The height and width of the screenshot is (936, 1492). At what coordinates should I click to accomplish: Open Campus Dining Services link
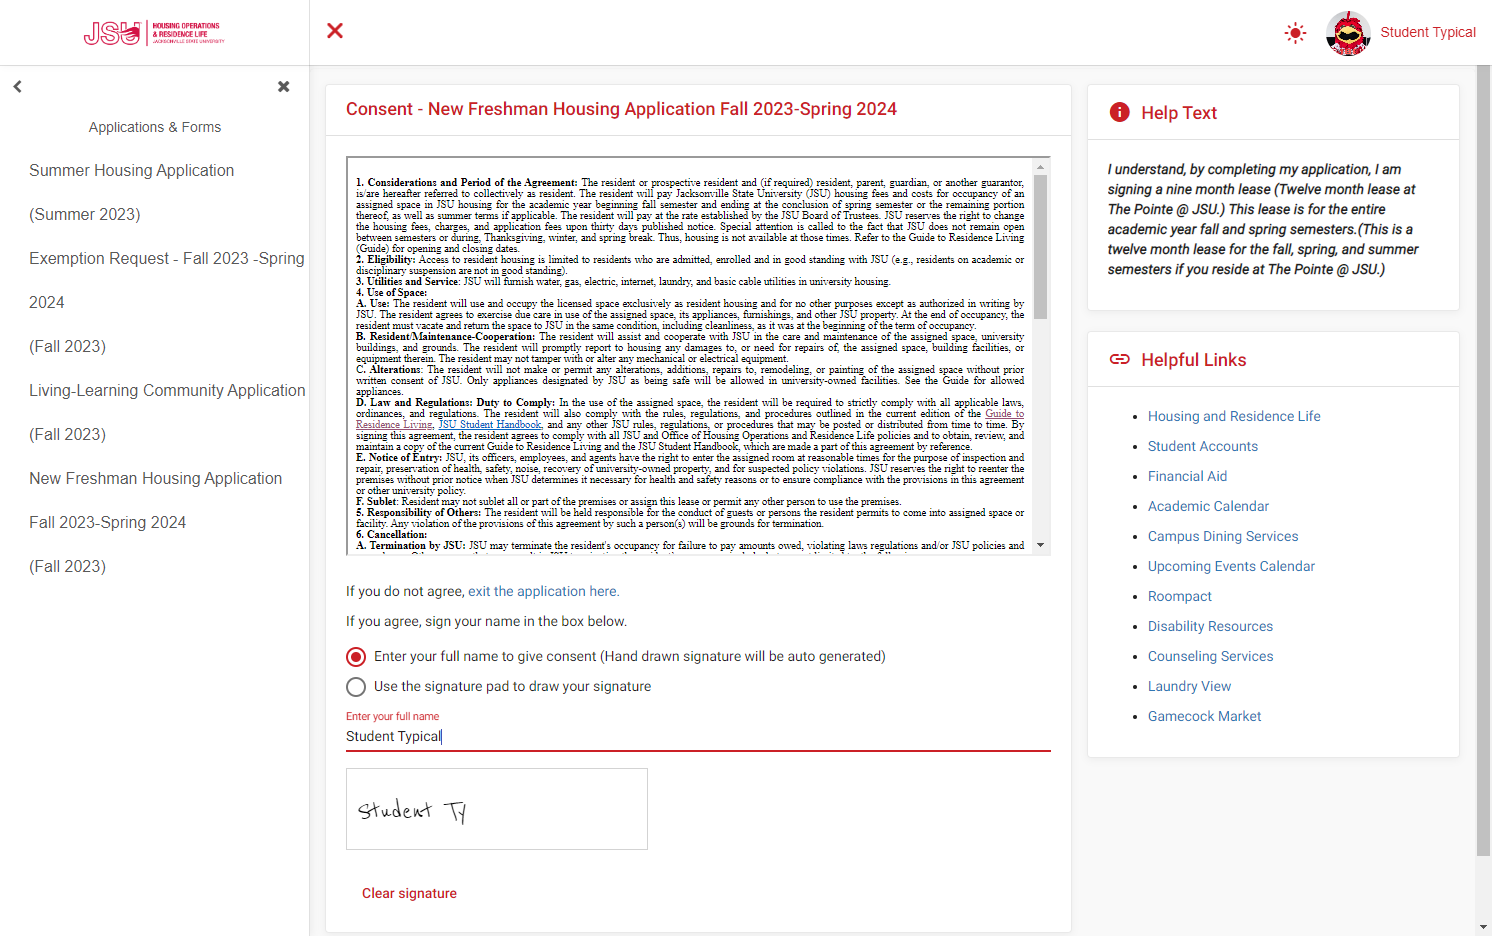pyautogui.click(x=1223, y=536)
